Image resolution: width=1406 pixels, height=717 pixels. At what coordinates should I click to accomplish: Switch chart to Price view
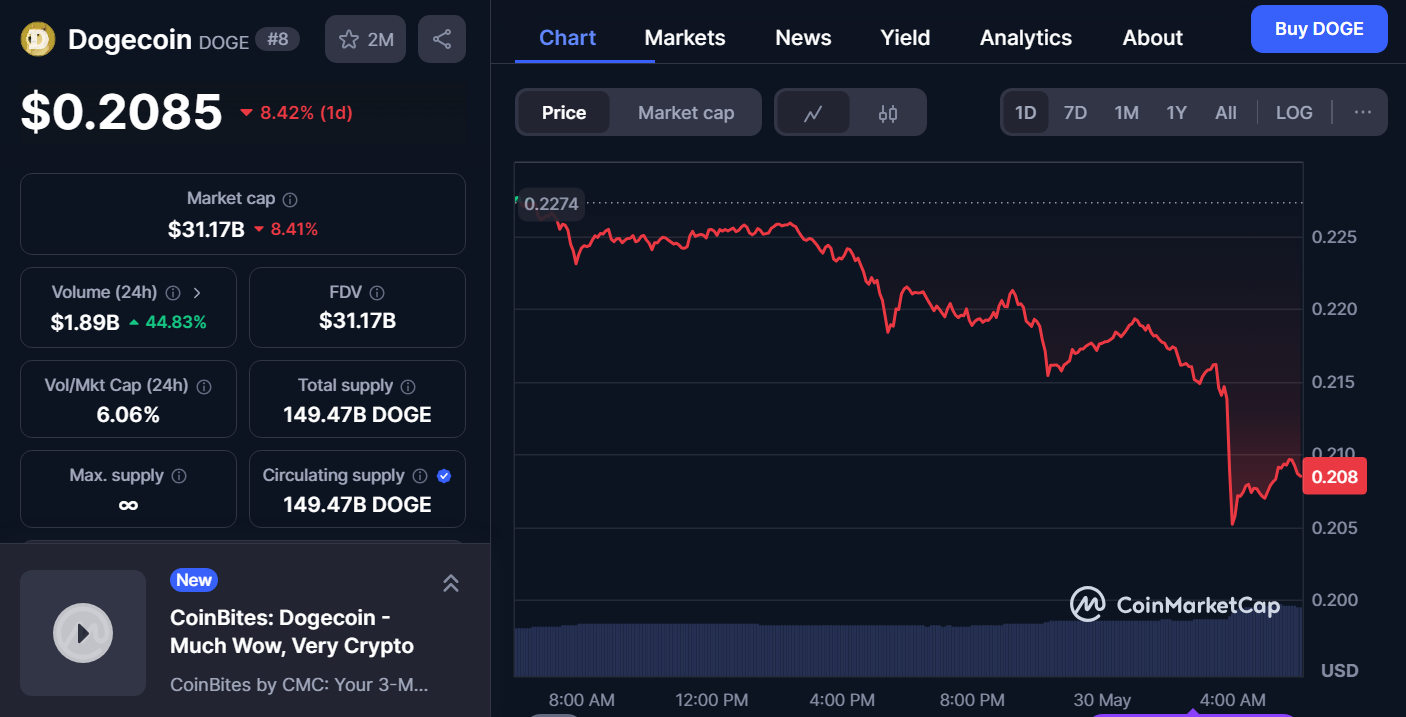[564, 113]
